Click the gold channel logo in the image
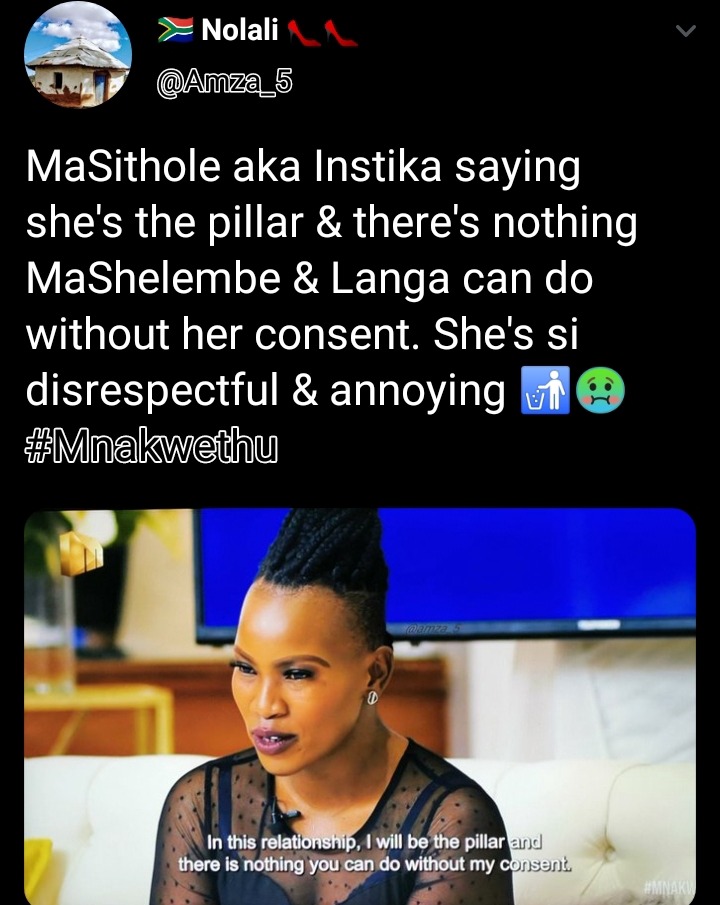The height and width of the screenshot is (905, 720). (x=81, y=555)
